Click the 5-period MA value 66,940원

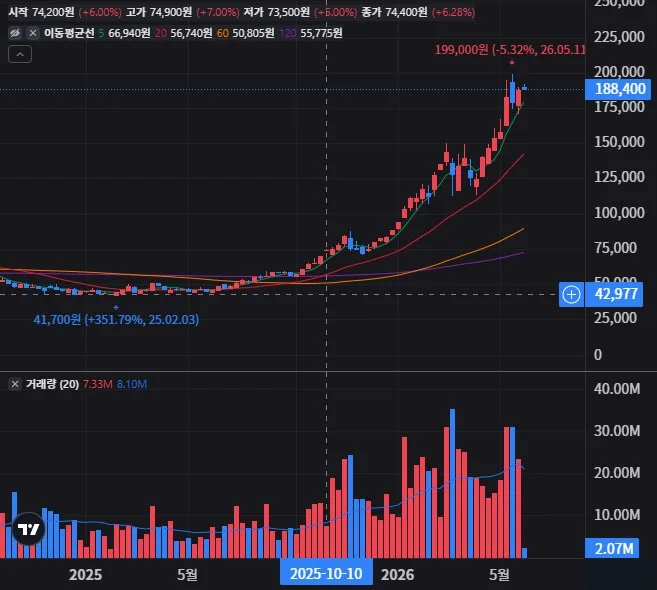pyautogui.click(x=129, y=33)
